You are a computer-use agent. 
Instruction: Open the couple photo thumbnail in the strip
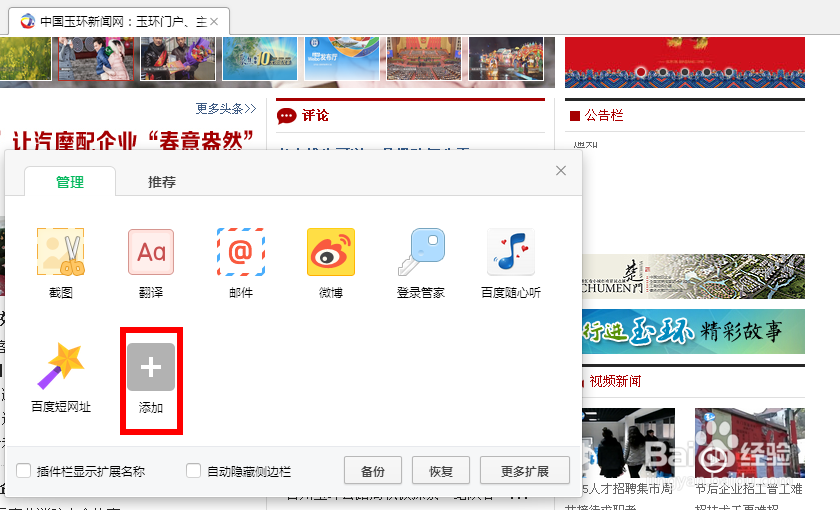coord(96,58)
